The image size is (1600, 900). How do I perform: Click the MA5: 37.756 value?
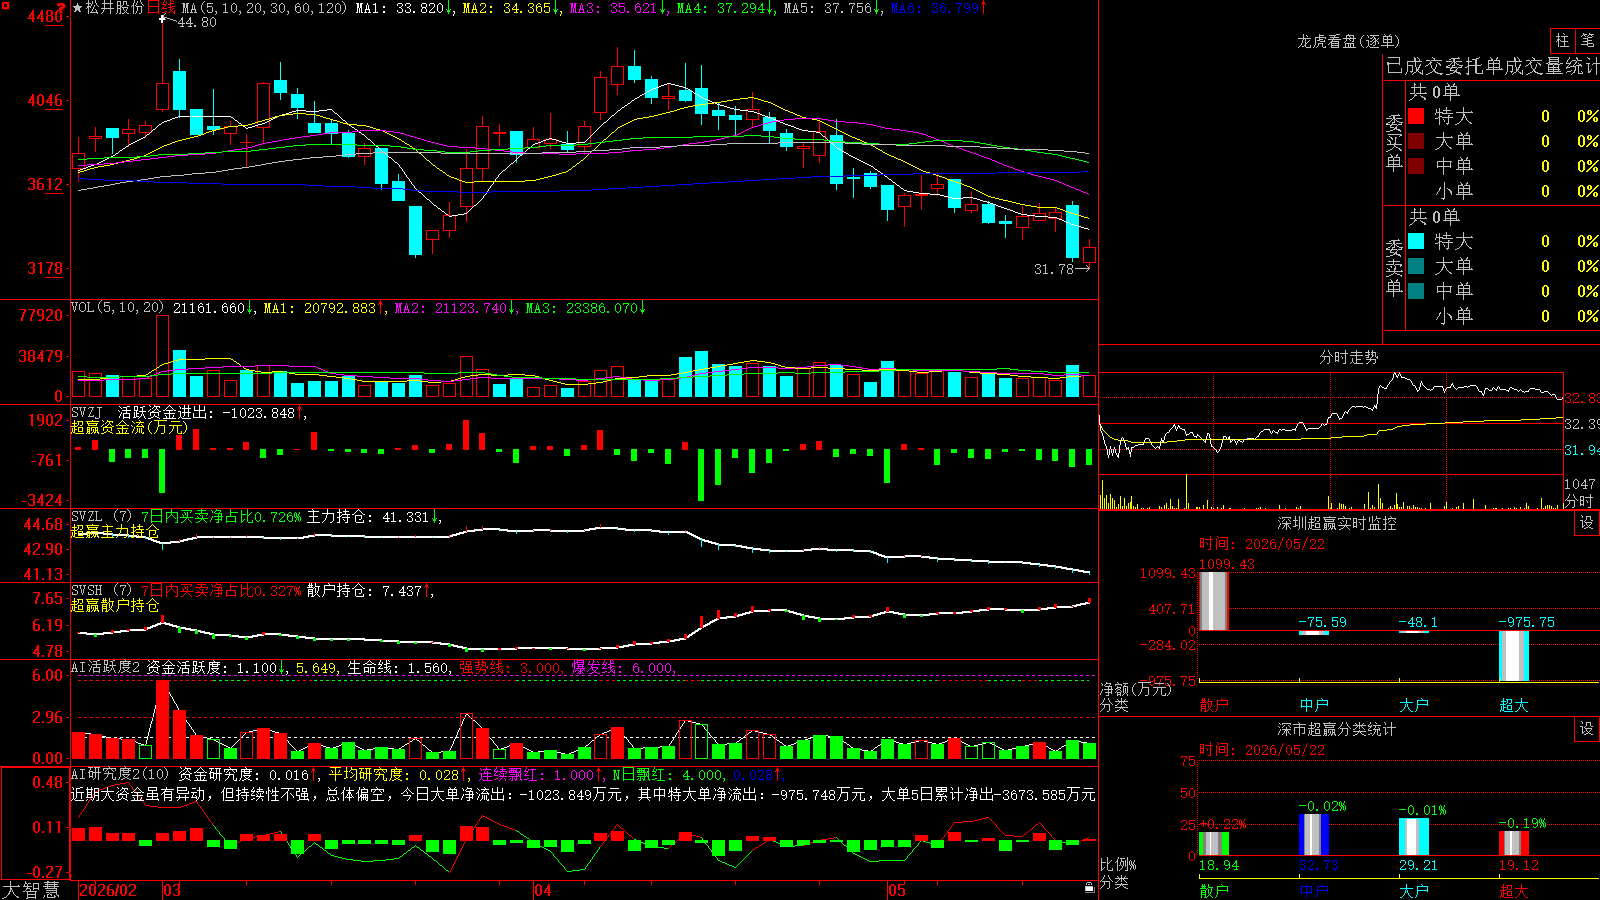tap(832, 8)
